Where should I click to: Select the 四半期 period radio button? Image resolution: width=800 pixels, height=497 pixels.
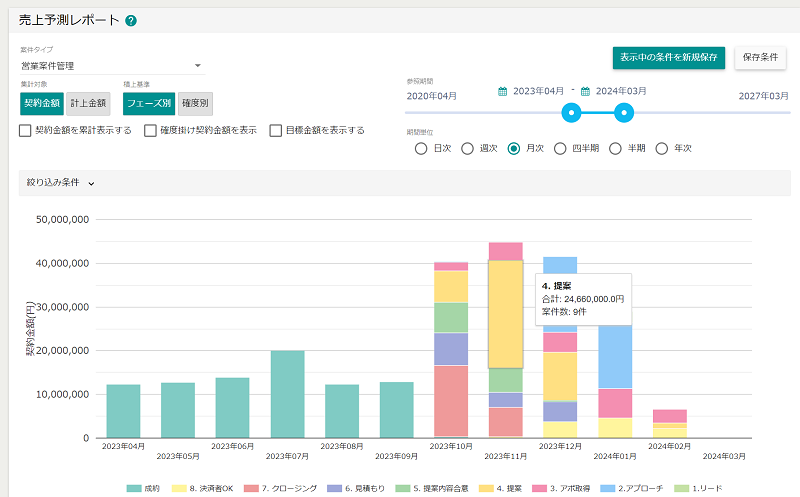tap(560, 148)
